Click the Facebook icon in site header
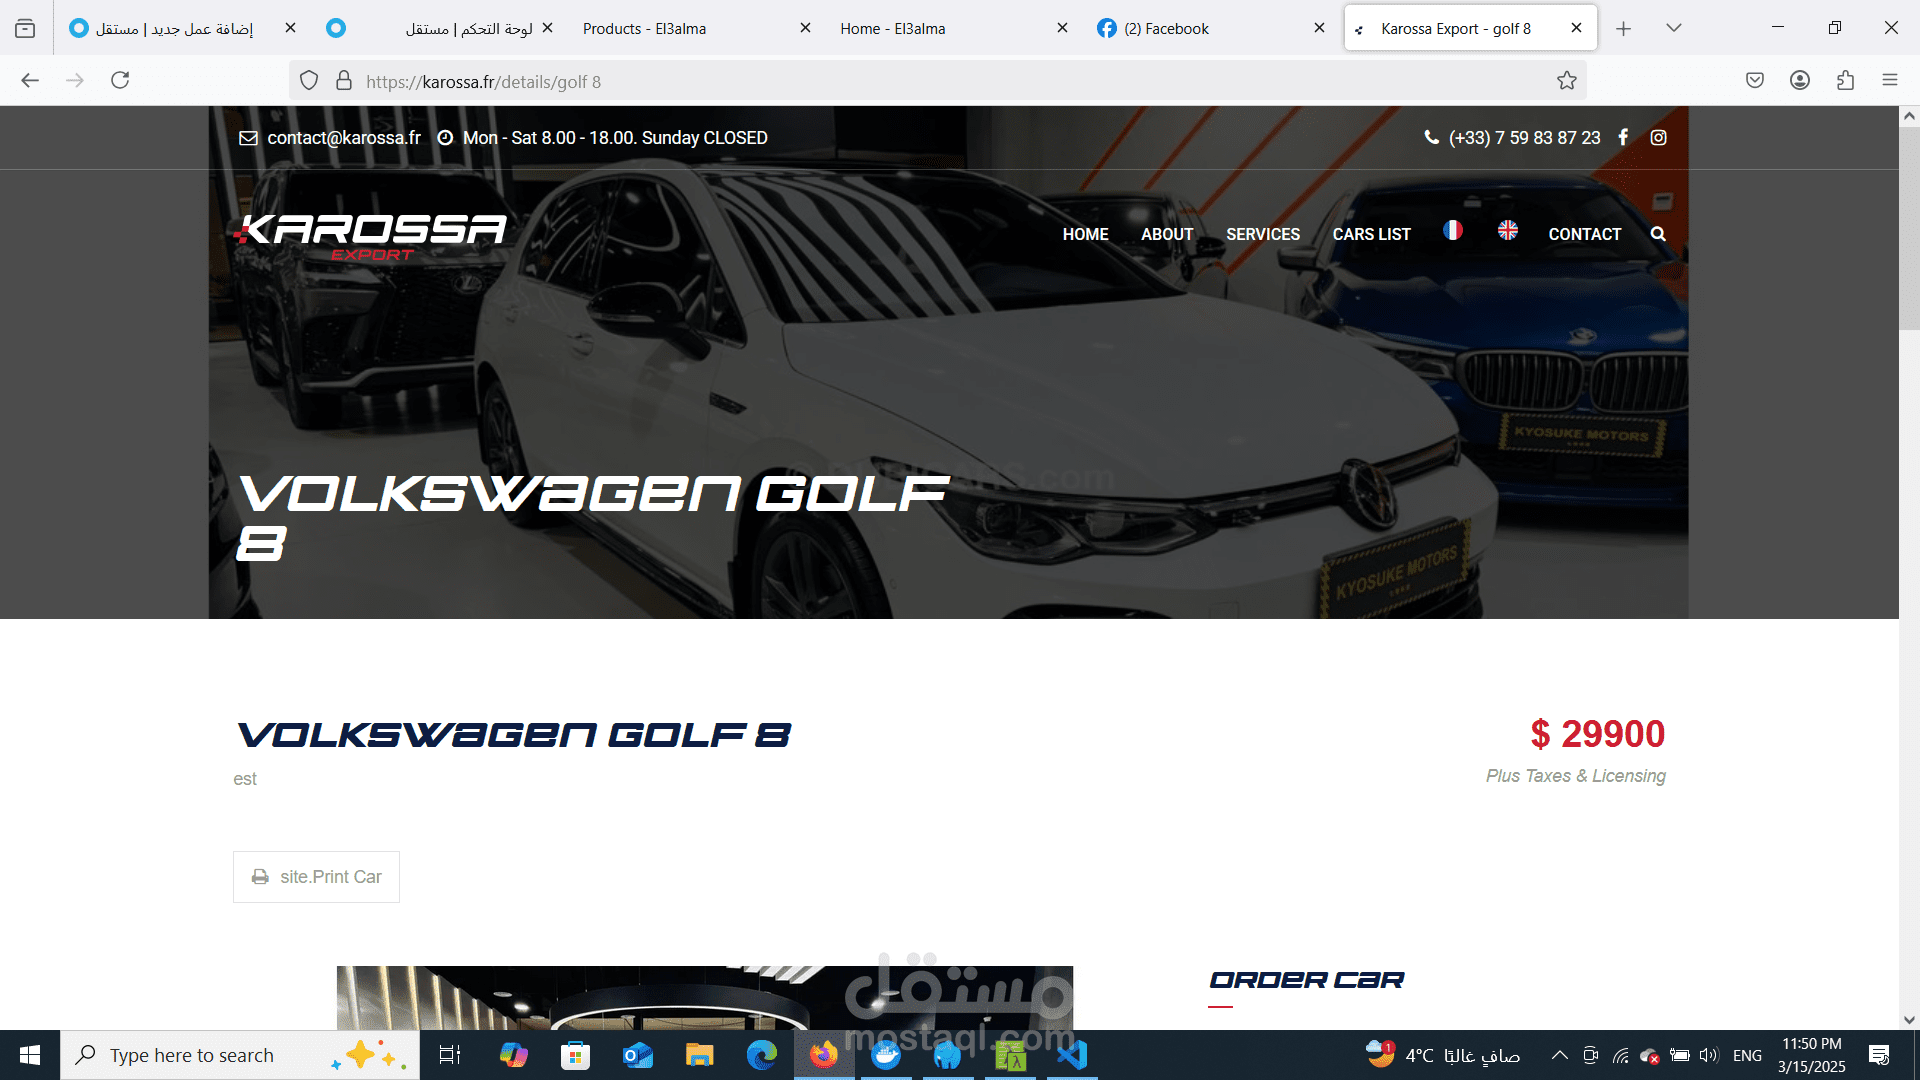Viewport: 1920px width, 1080px height. click(x=1623, y=138)
